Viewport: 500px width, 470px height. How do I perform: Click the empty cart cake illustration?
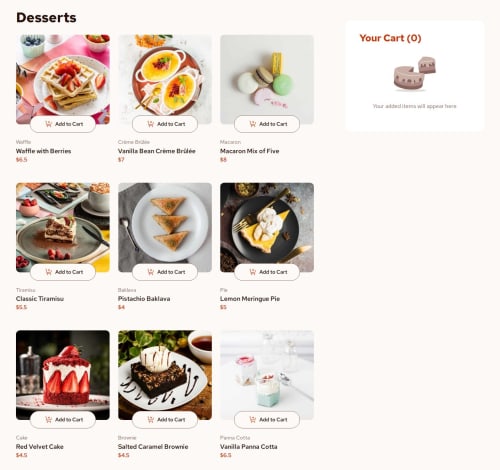[415, 74]
